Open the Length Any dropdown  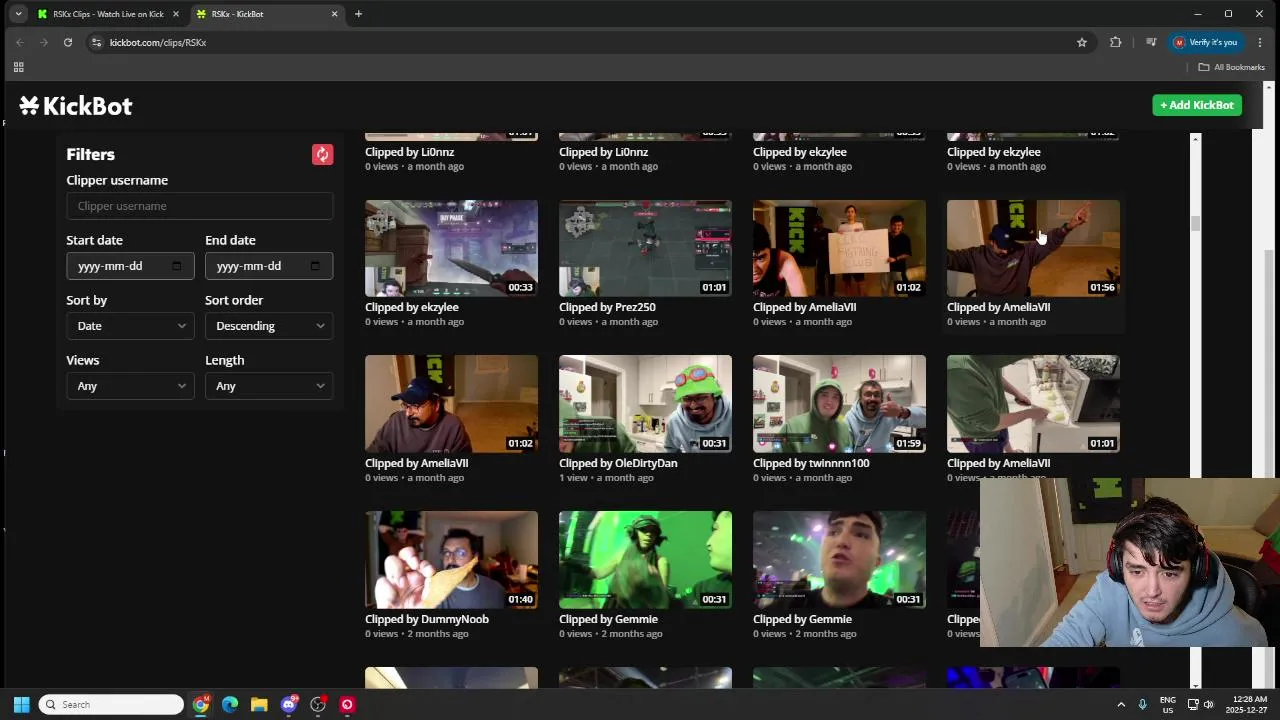point(269,386)
